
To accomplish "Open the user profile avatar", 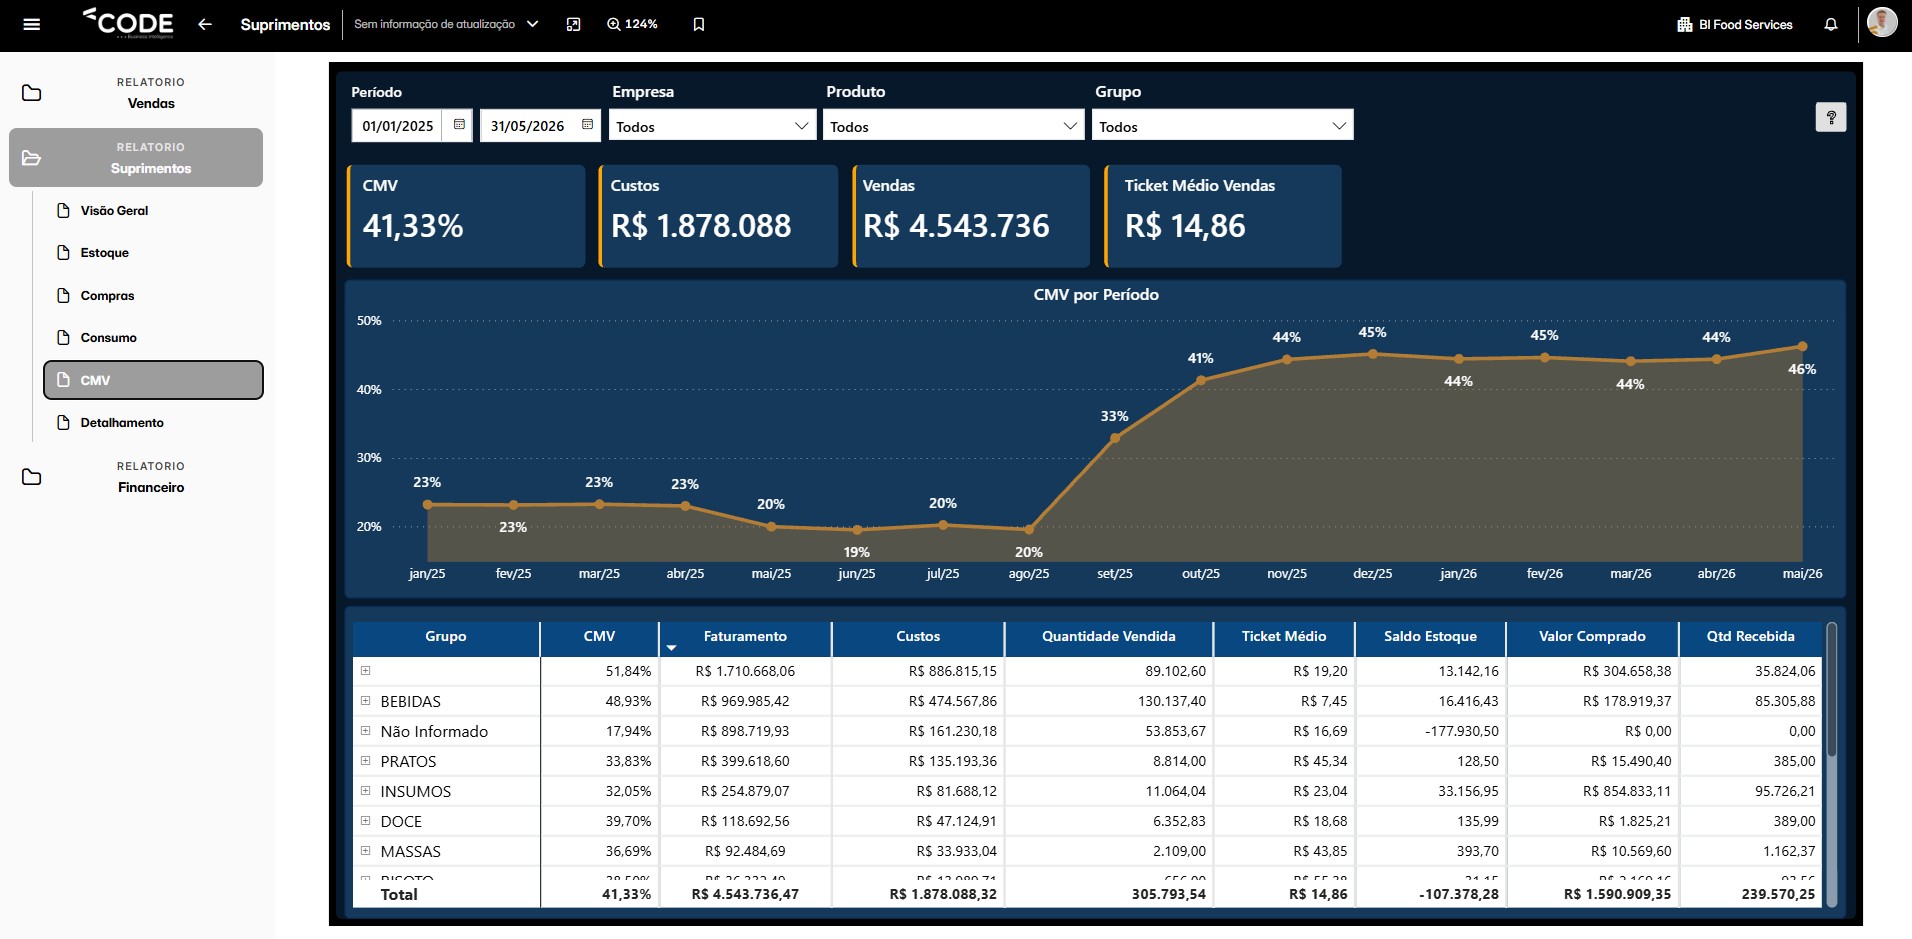I will pyautogui.click(x=1882, y=22).
